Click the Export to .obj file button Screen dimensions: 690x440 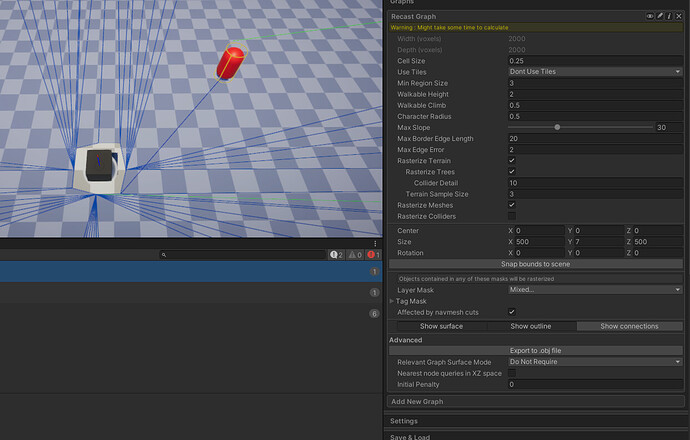pyautogui.click(x=536, y=351)
